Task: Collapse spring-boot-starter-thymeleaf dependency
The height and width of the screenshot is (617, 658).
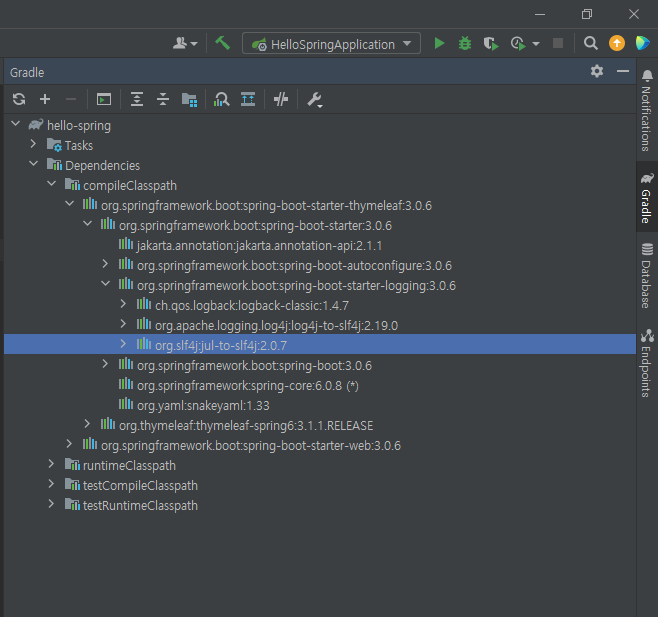Action: click(x=70, y=204)
